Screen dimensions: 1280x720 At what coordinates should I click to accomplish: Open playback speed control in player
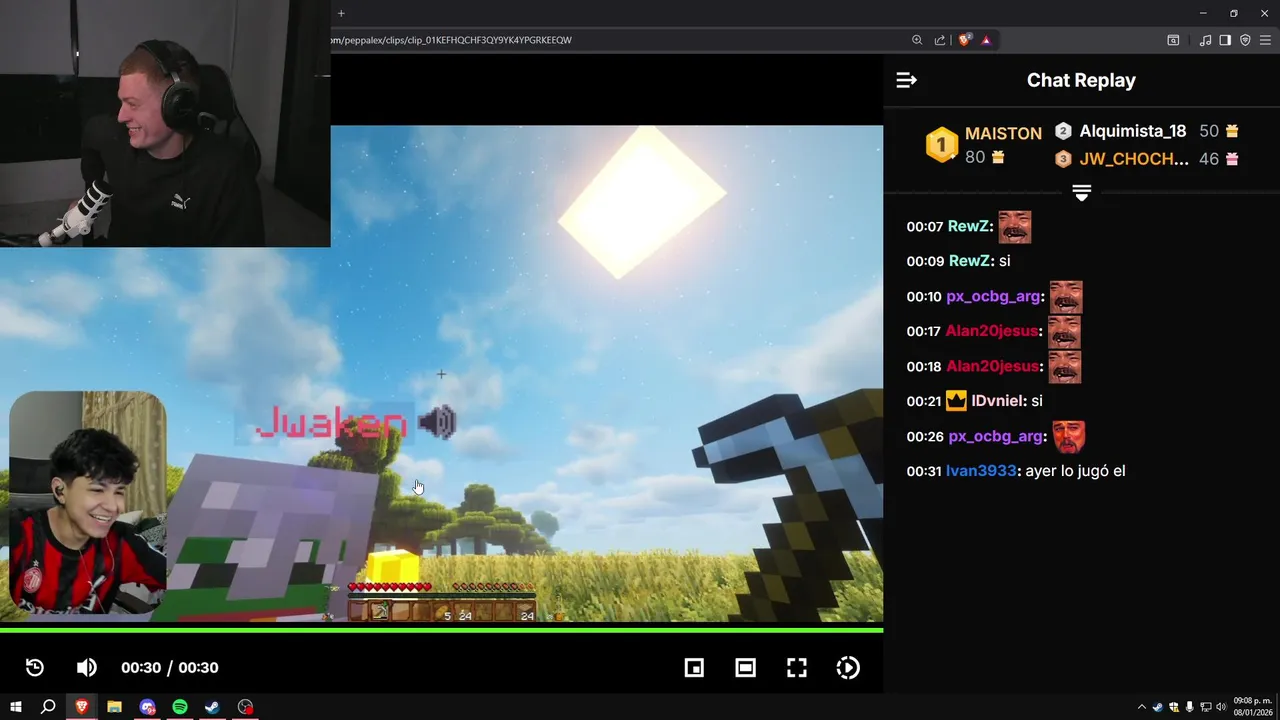click(x=848, y=668)
